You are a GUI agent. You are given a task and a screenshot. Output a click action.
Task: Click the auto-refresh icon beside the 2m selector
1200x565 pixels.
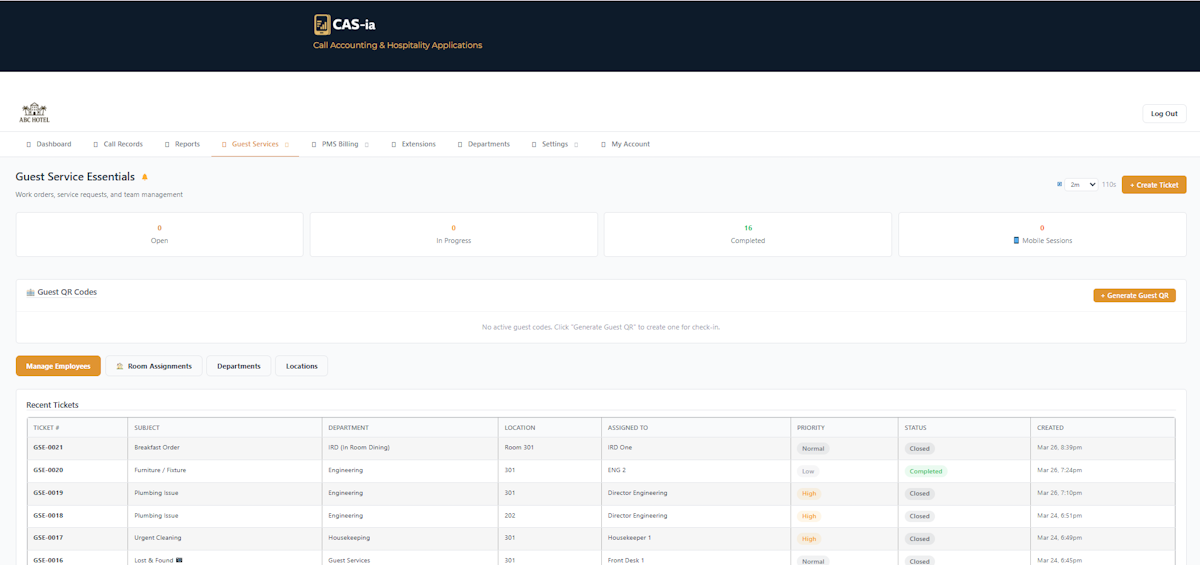coord(1060,184)
